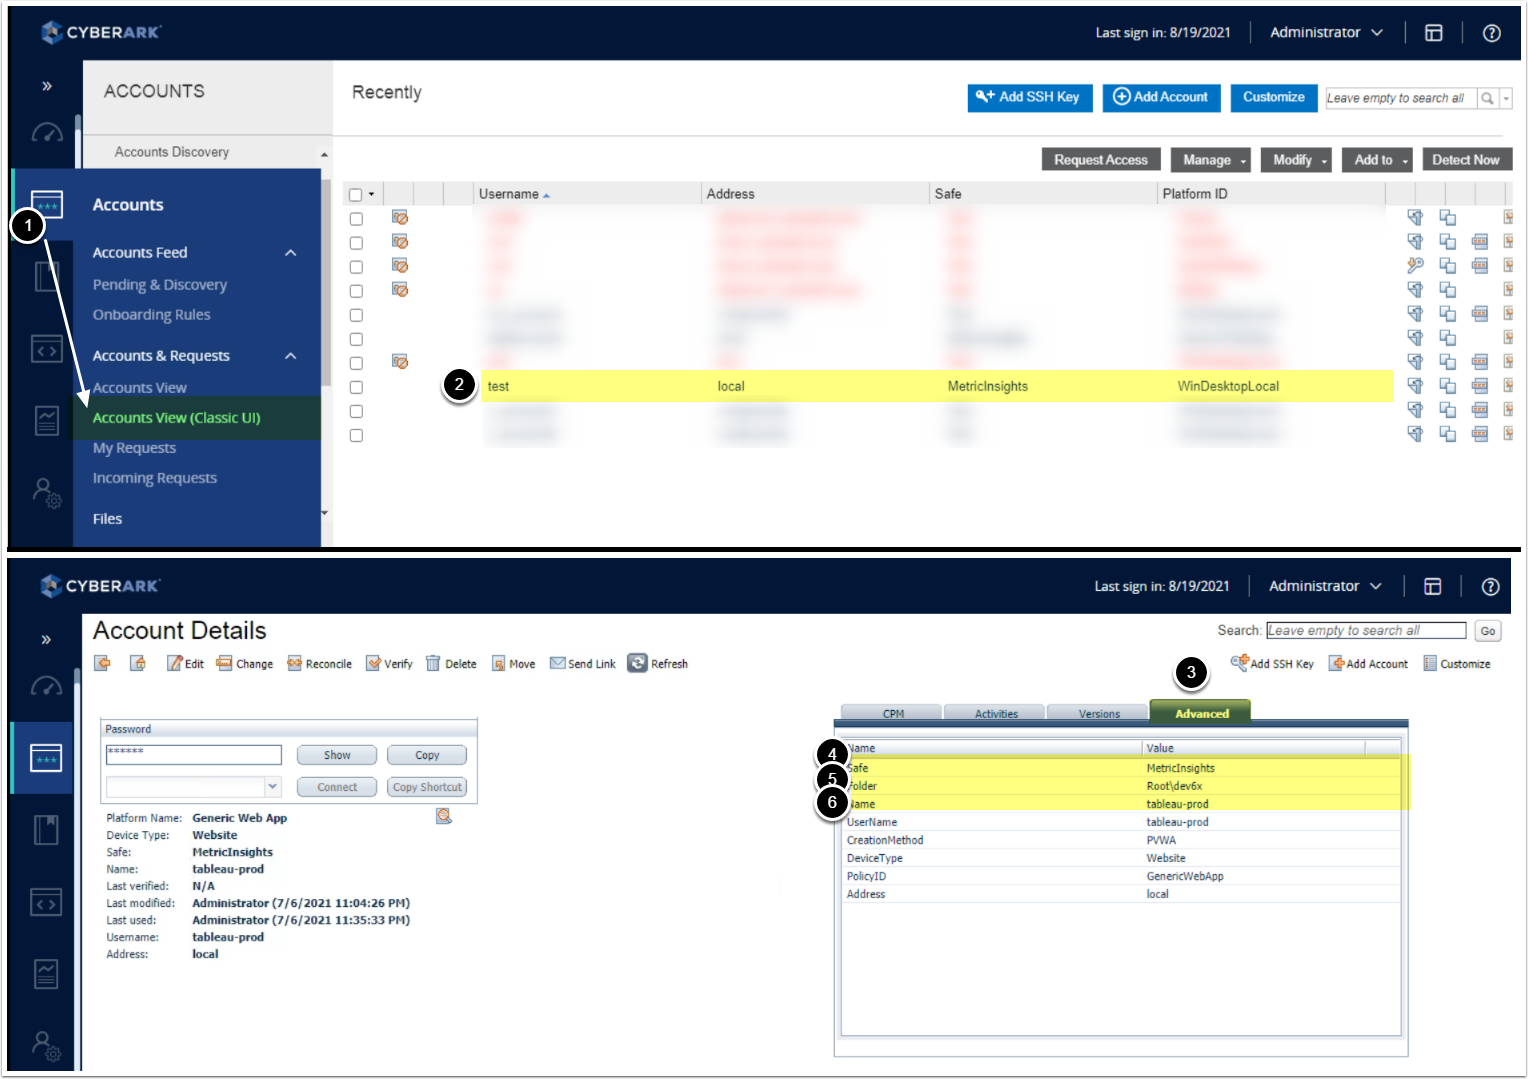Click the Move account icon

(498, 663)
